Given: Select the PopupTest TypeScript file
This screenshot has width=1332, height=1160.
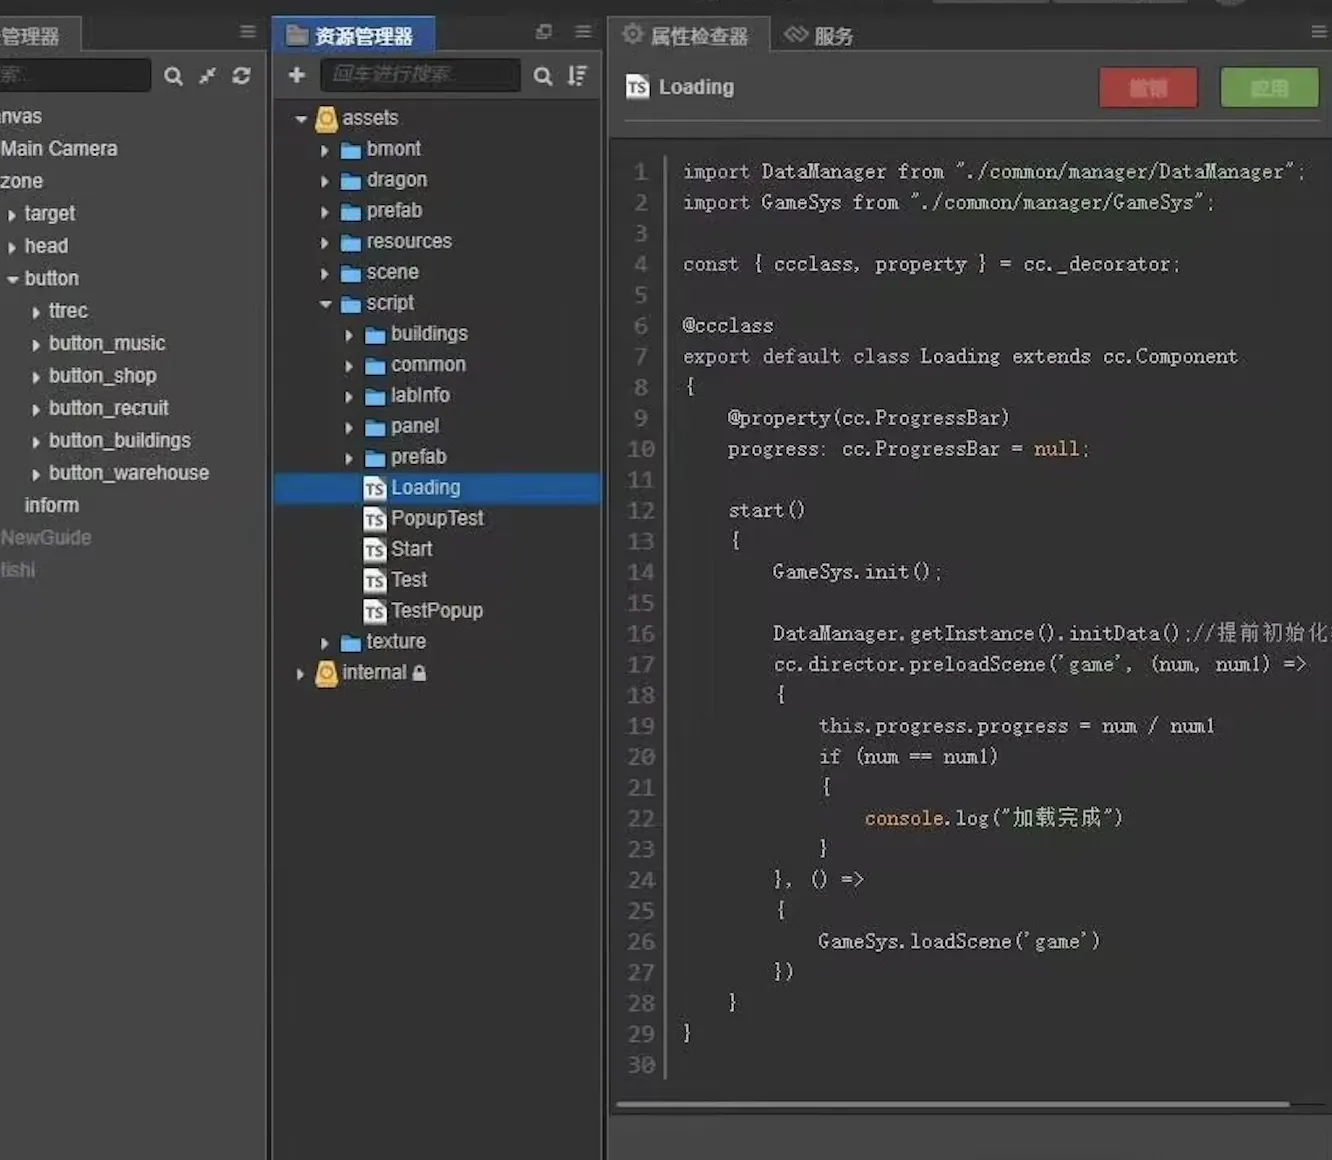Looking at the screenshot, I should coord(436,518).
